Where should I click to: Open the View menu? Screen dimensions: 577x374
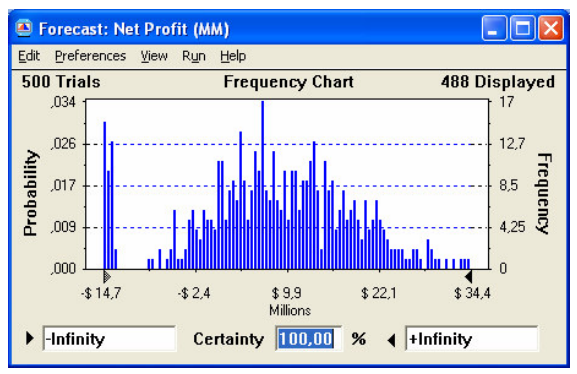coord(154,56)
